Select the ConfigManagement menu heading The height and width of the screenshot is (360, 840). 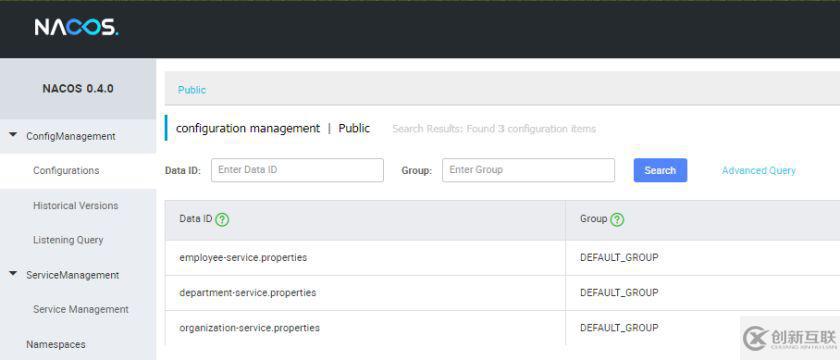click(x=71, y=137)
